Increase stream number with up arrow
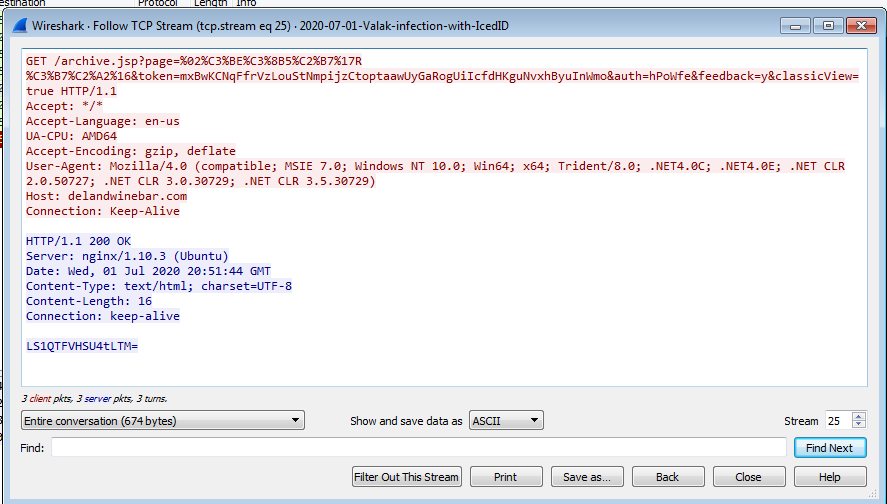887x504 pixels. pyautogui.click(x=859, y=417)
